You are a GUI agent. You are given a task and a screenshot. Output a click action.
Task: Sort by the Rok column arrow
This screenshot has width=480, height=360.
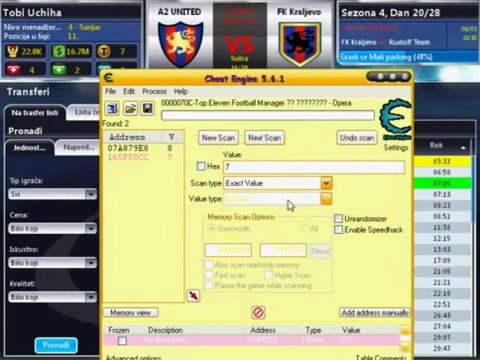coord(463,147)
